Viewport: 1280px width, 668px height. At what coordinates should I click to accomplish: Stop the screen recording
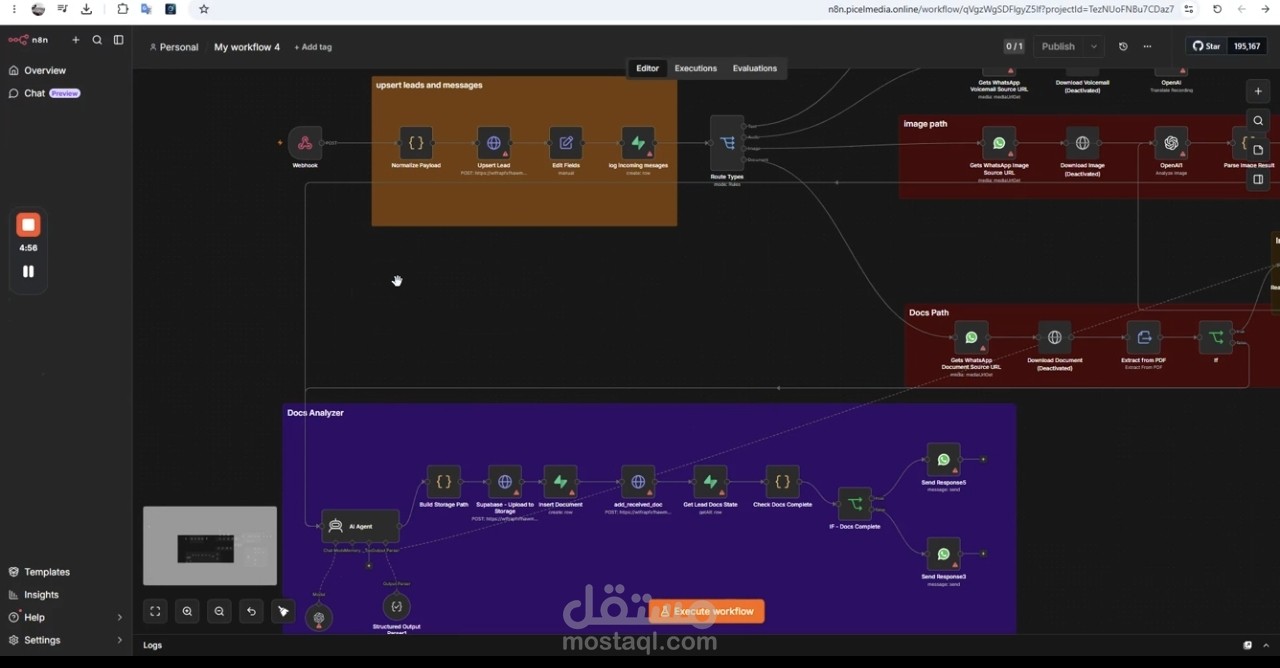pyautogui.click(x=28, y=225)
